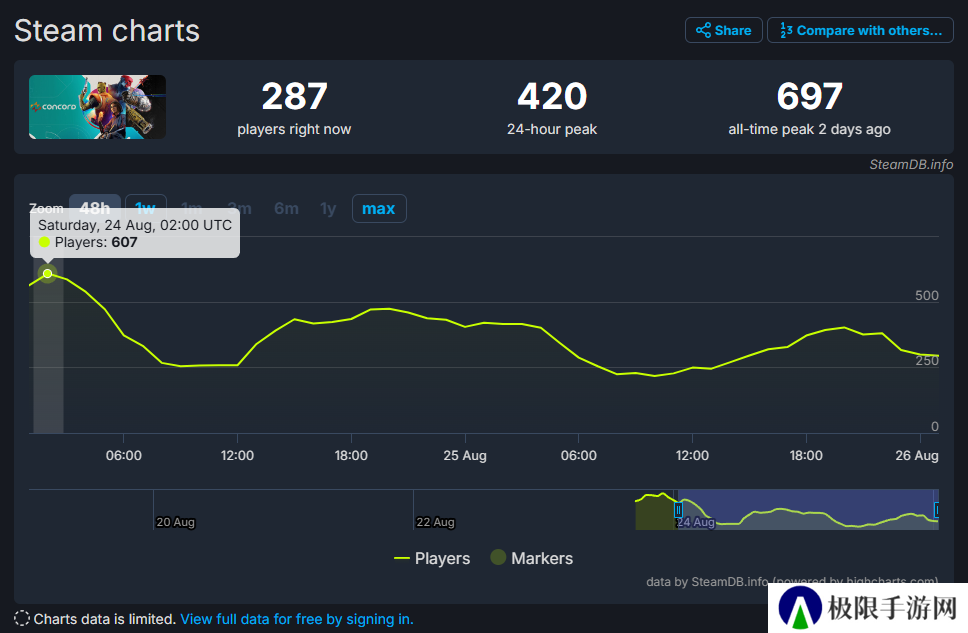The width and height of the screenshot is (968, 633).
Task: Click the 22 Aug navigator label
Action: coord(435,522)
